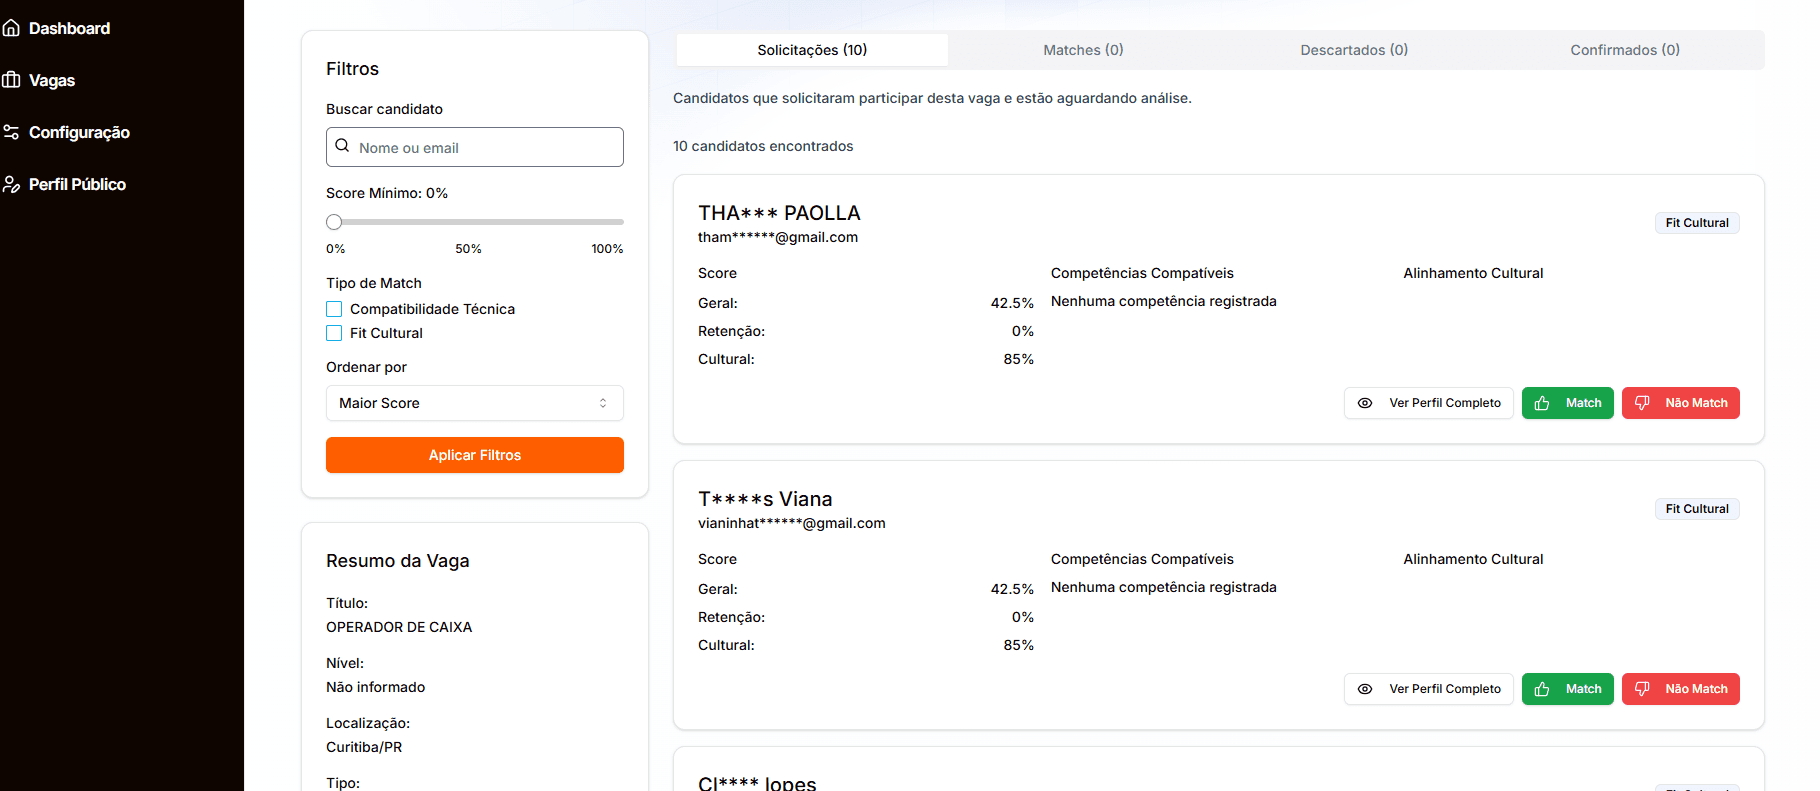
Task: Check the Fit Cultural filter checkbox
Action: 334,333
